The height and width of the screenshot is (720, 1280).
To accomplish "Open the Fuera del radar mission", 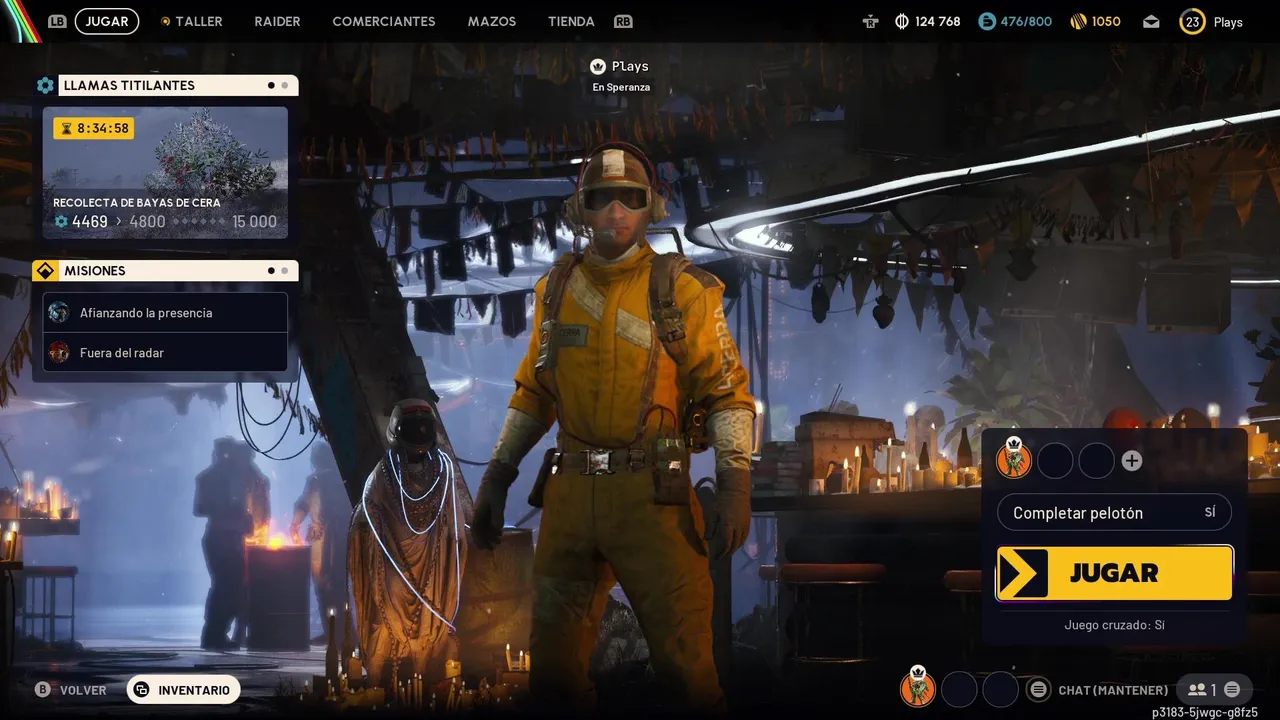I will (165, 353).
